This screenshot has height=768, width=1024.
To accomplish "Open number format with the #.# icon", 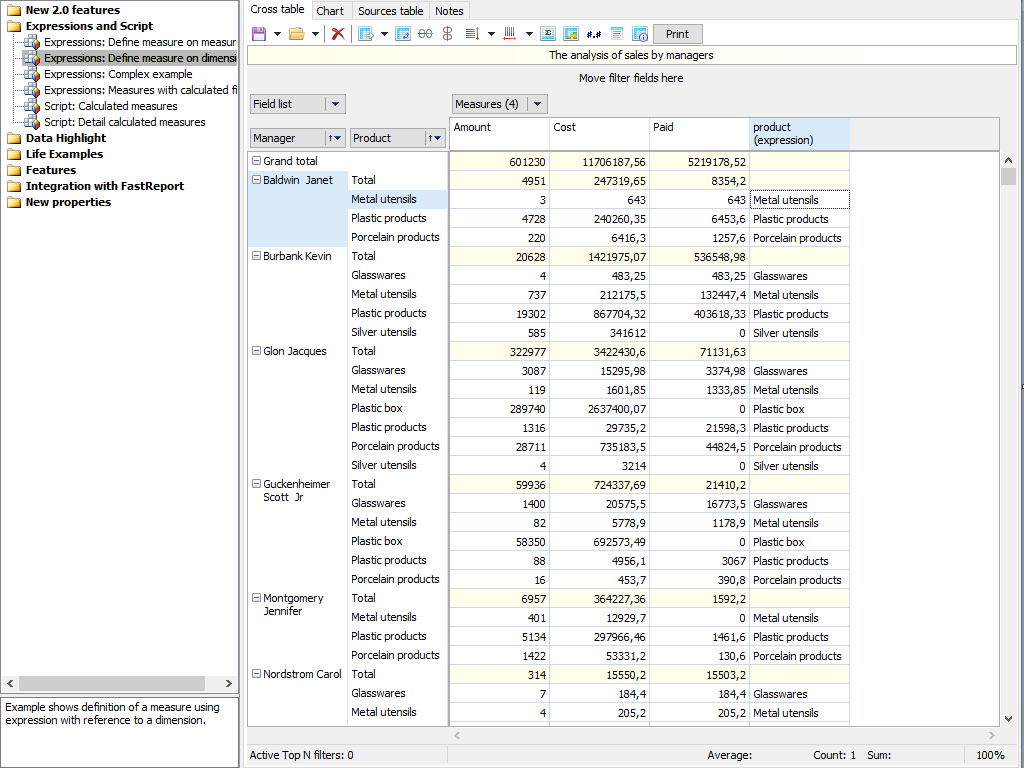I will click(x=594, y=33).
